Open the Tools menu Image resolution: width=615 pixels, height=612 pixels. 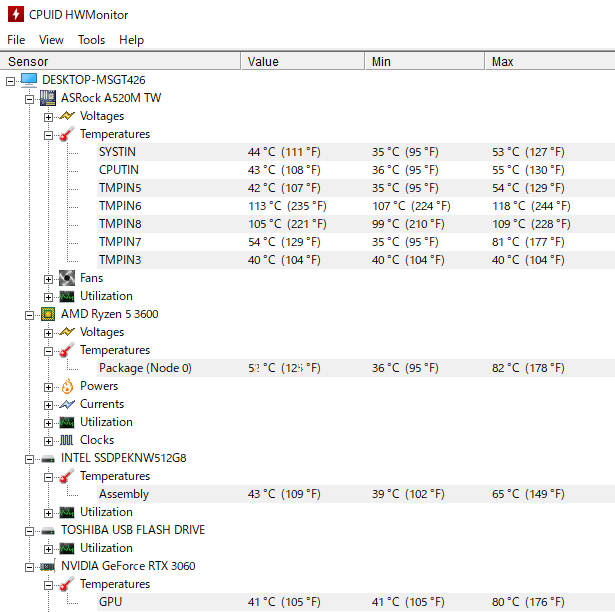point(91,40)
